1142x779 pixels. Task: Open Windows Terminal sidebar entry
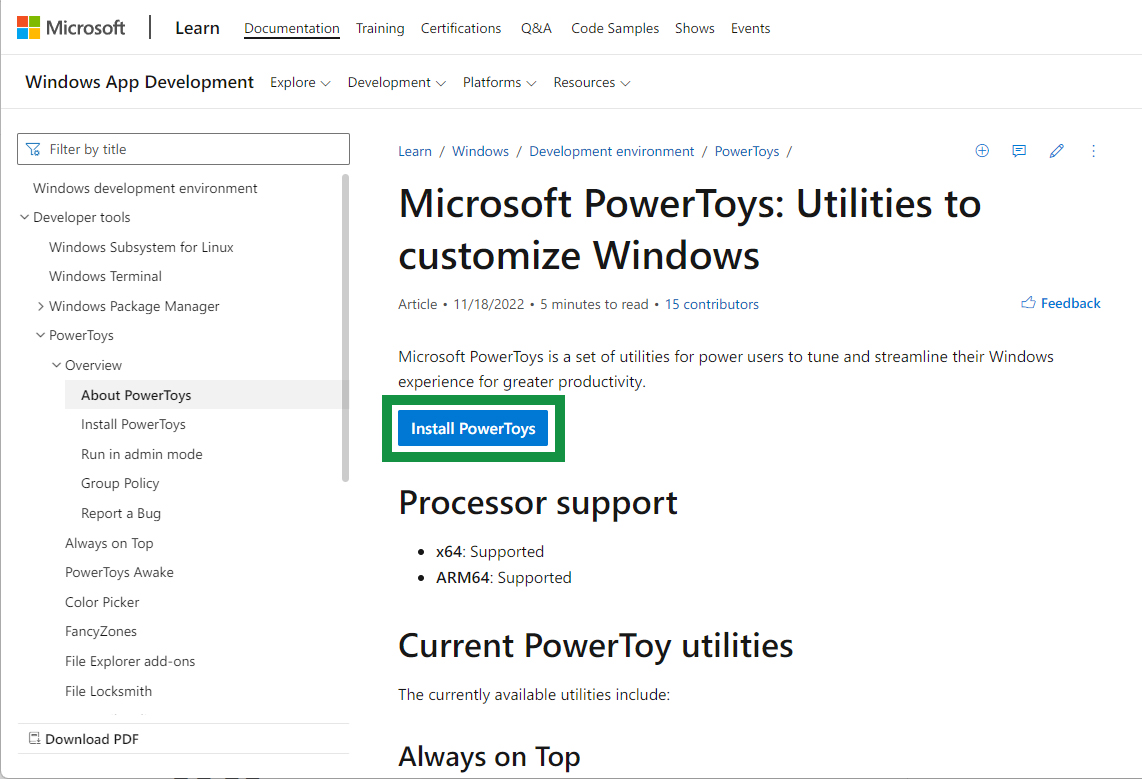106,276
